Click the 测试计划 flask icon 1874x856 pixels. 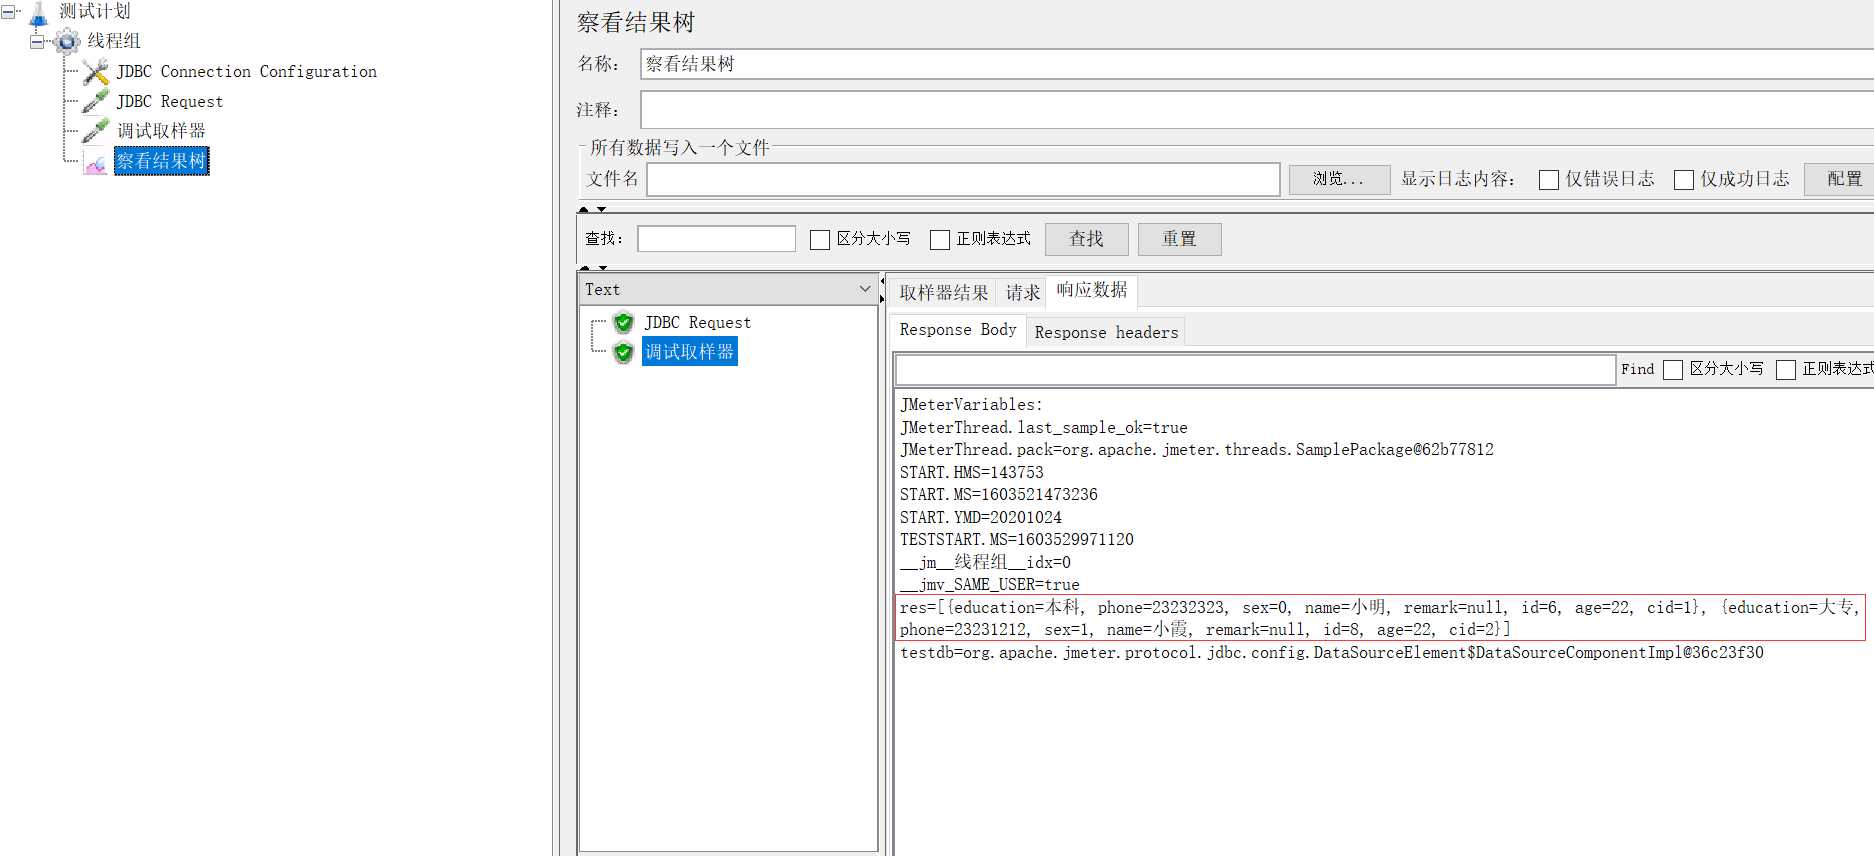(39, 13)
